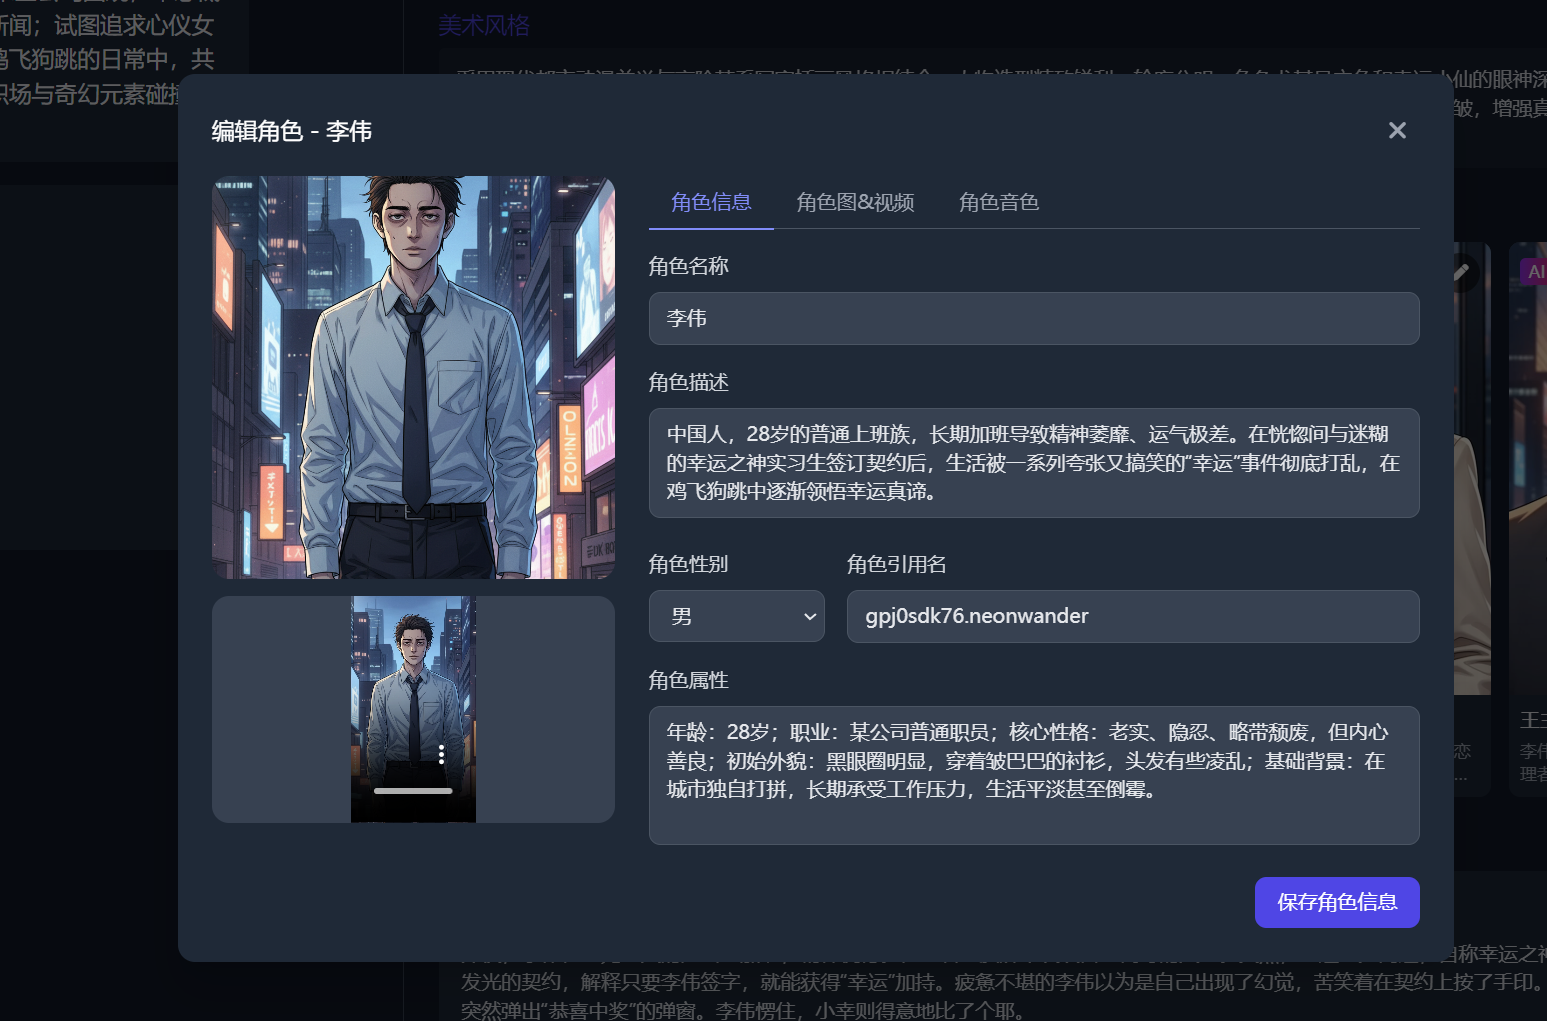Click the progress bar on the video preview
1547x1021 pixels.
[x=412, y=790]
